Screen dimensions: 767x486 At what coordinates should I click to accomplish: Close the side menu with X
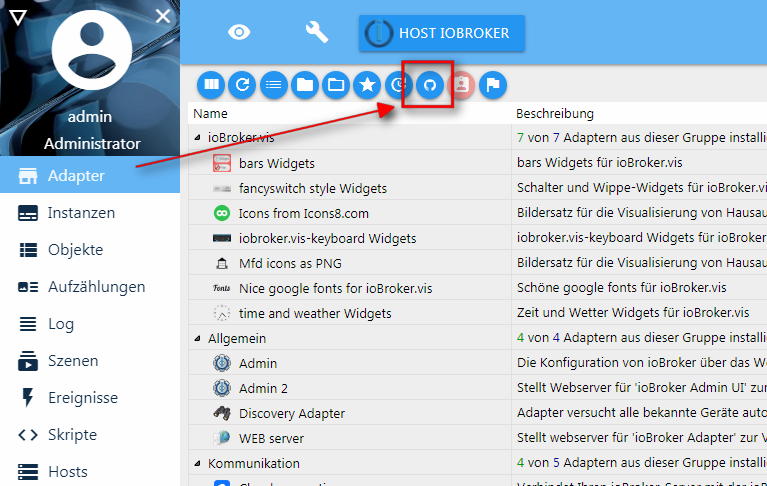click(x=163, y=16)
